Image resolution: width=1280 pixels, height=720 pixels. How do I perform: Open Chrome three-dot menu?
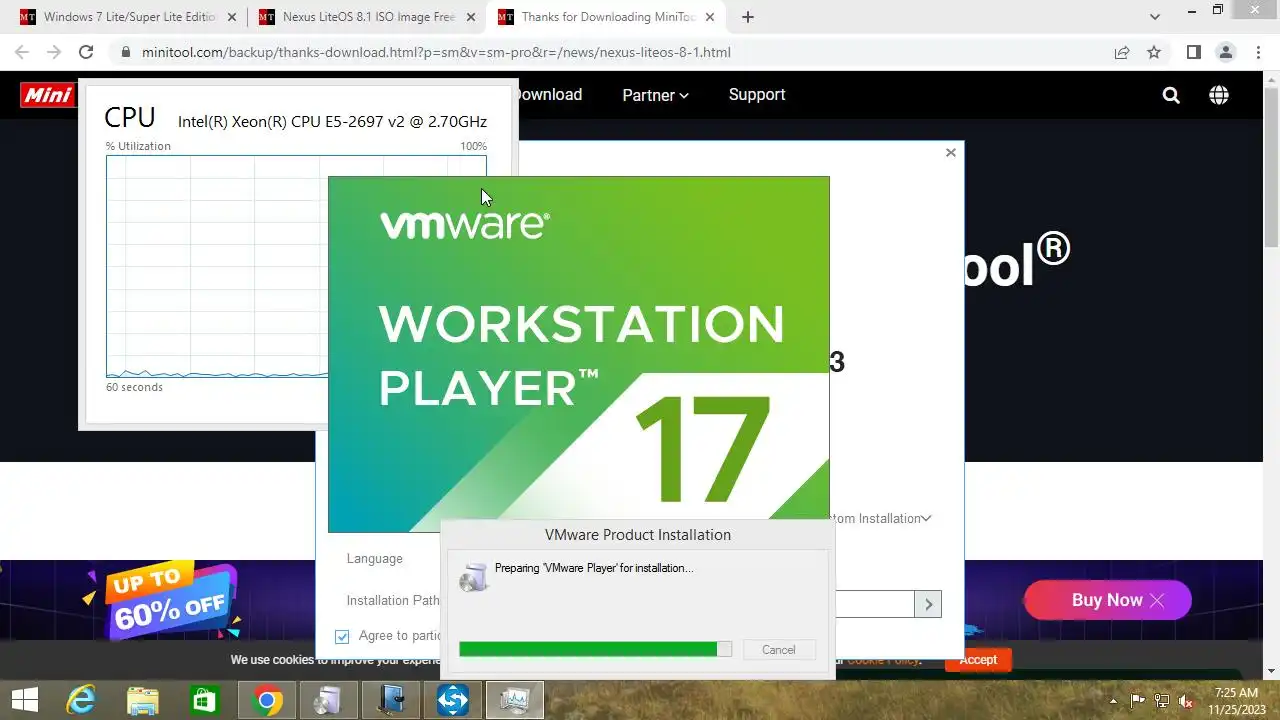click(1257, 52)
